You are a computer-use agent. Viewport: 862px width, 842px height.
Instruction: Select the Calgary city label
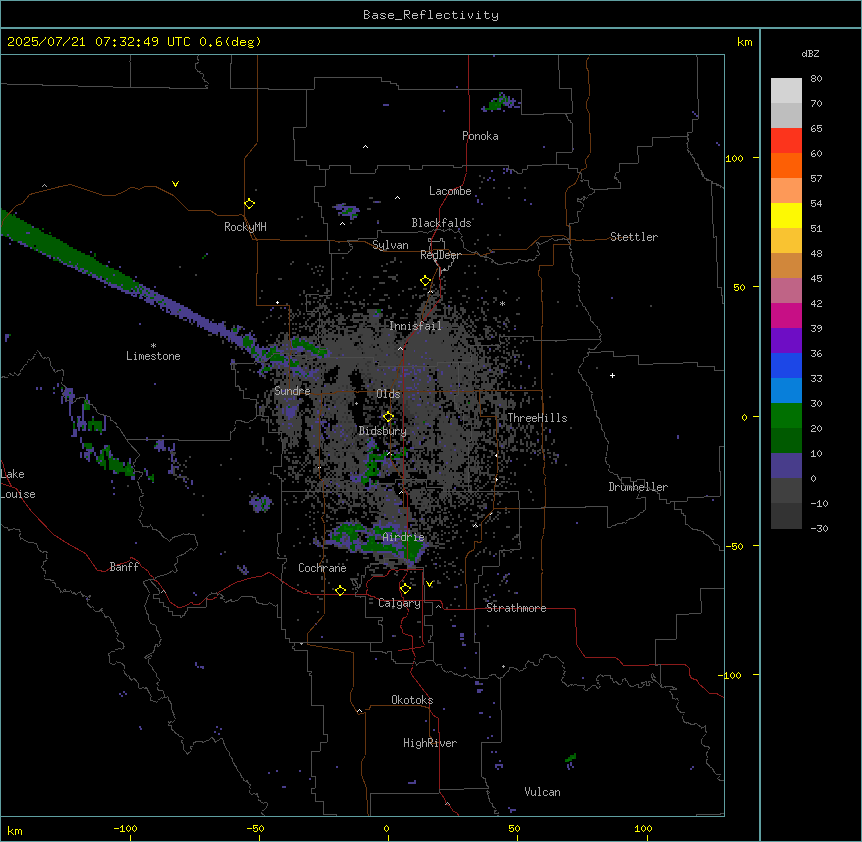pyautogui.click(x=399, y=603)
